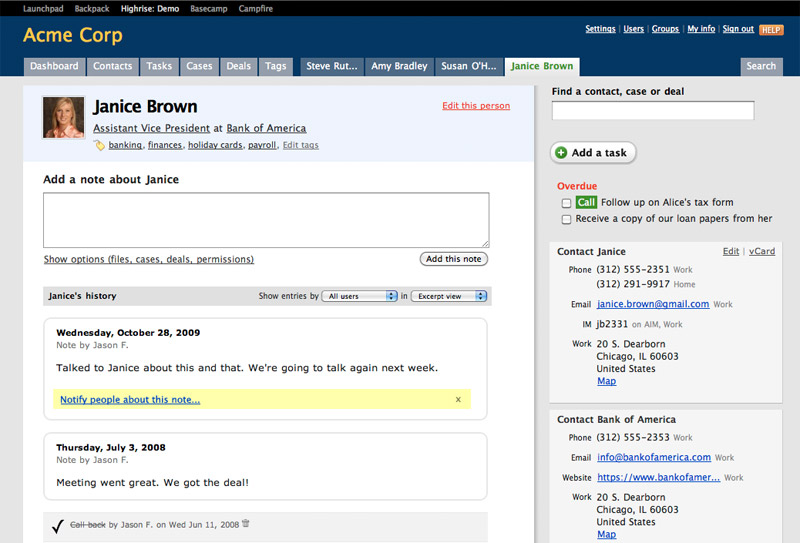Open the Contacts tab
Image resolution: width=800 pixels, height=543 pixels.
coord(113,66)
